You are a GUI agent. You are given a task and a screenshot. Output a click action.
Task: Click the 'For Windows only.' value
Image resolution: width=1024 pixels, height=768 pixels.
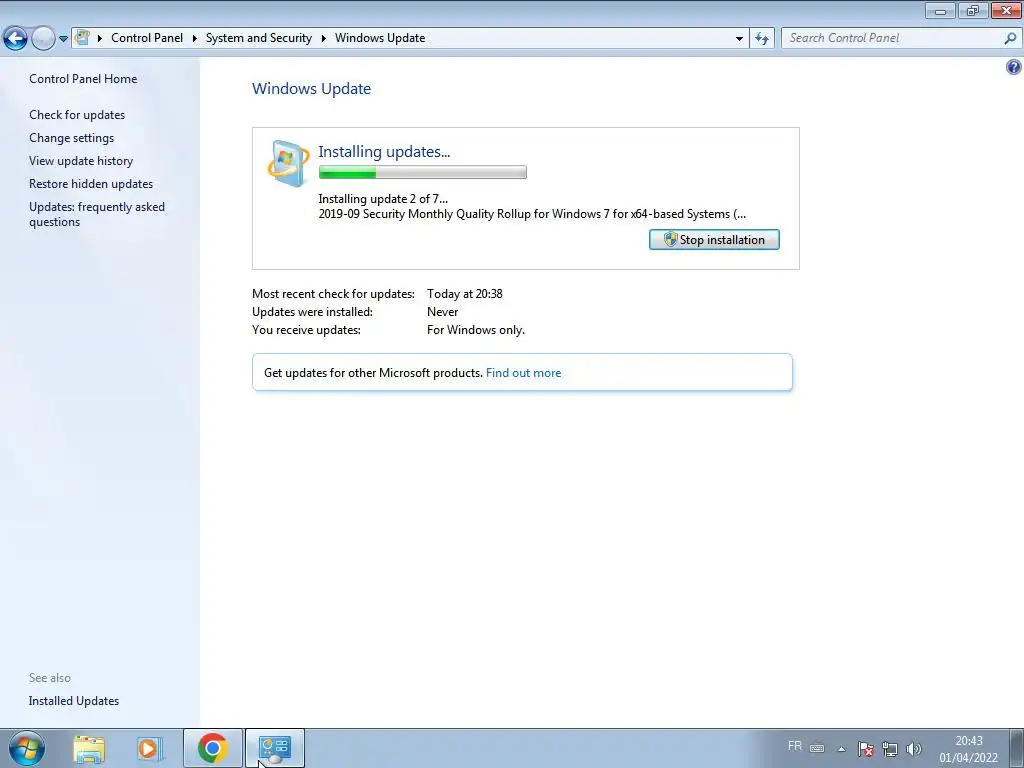(476, 330)
